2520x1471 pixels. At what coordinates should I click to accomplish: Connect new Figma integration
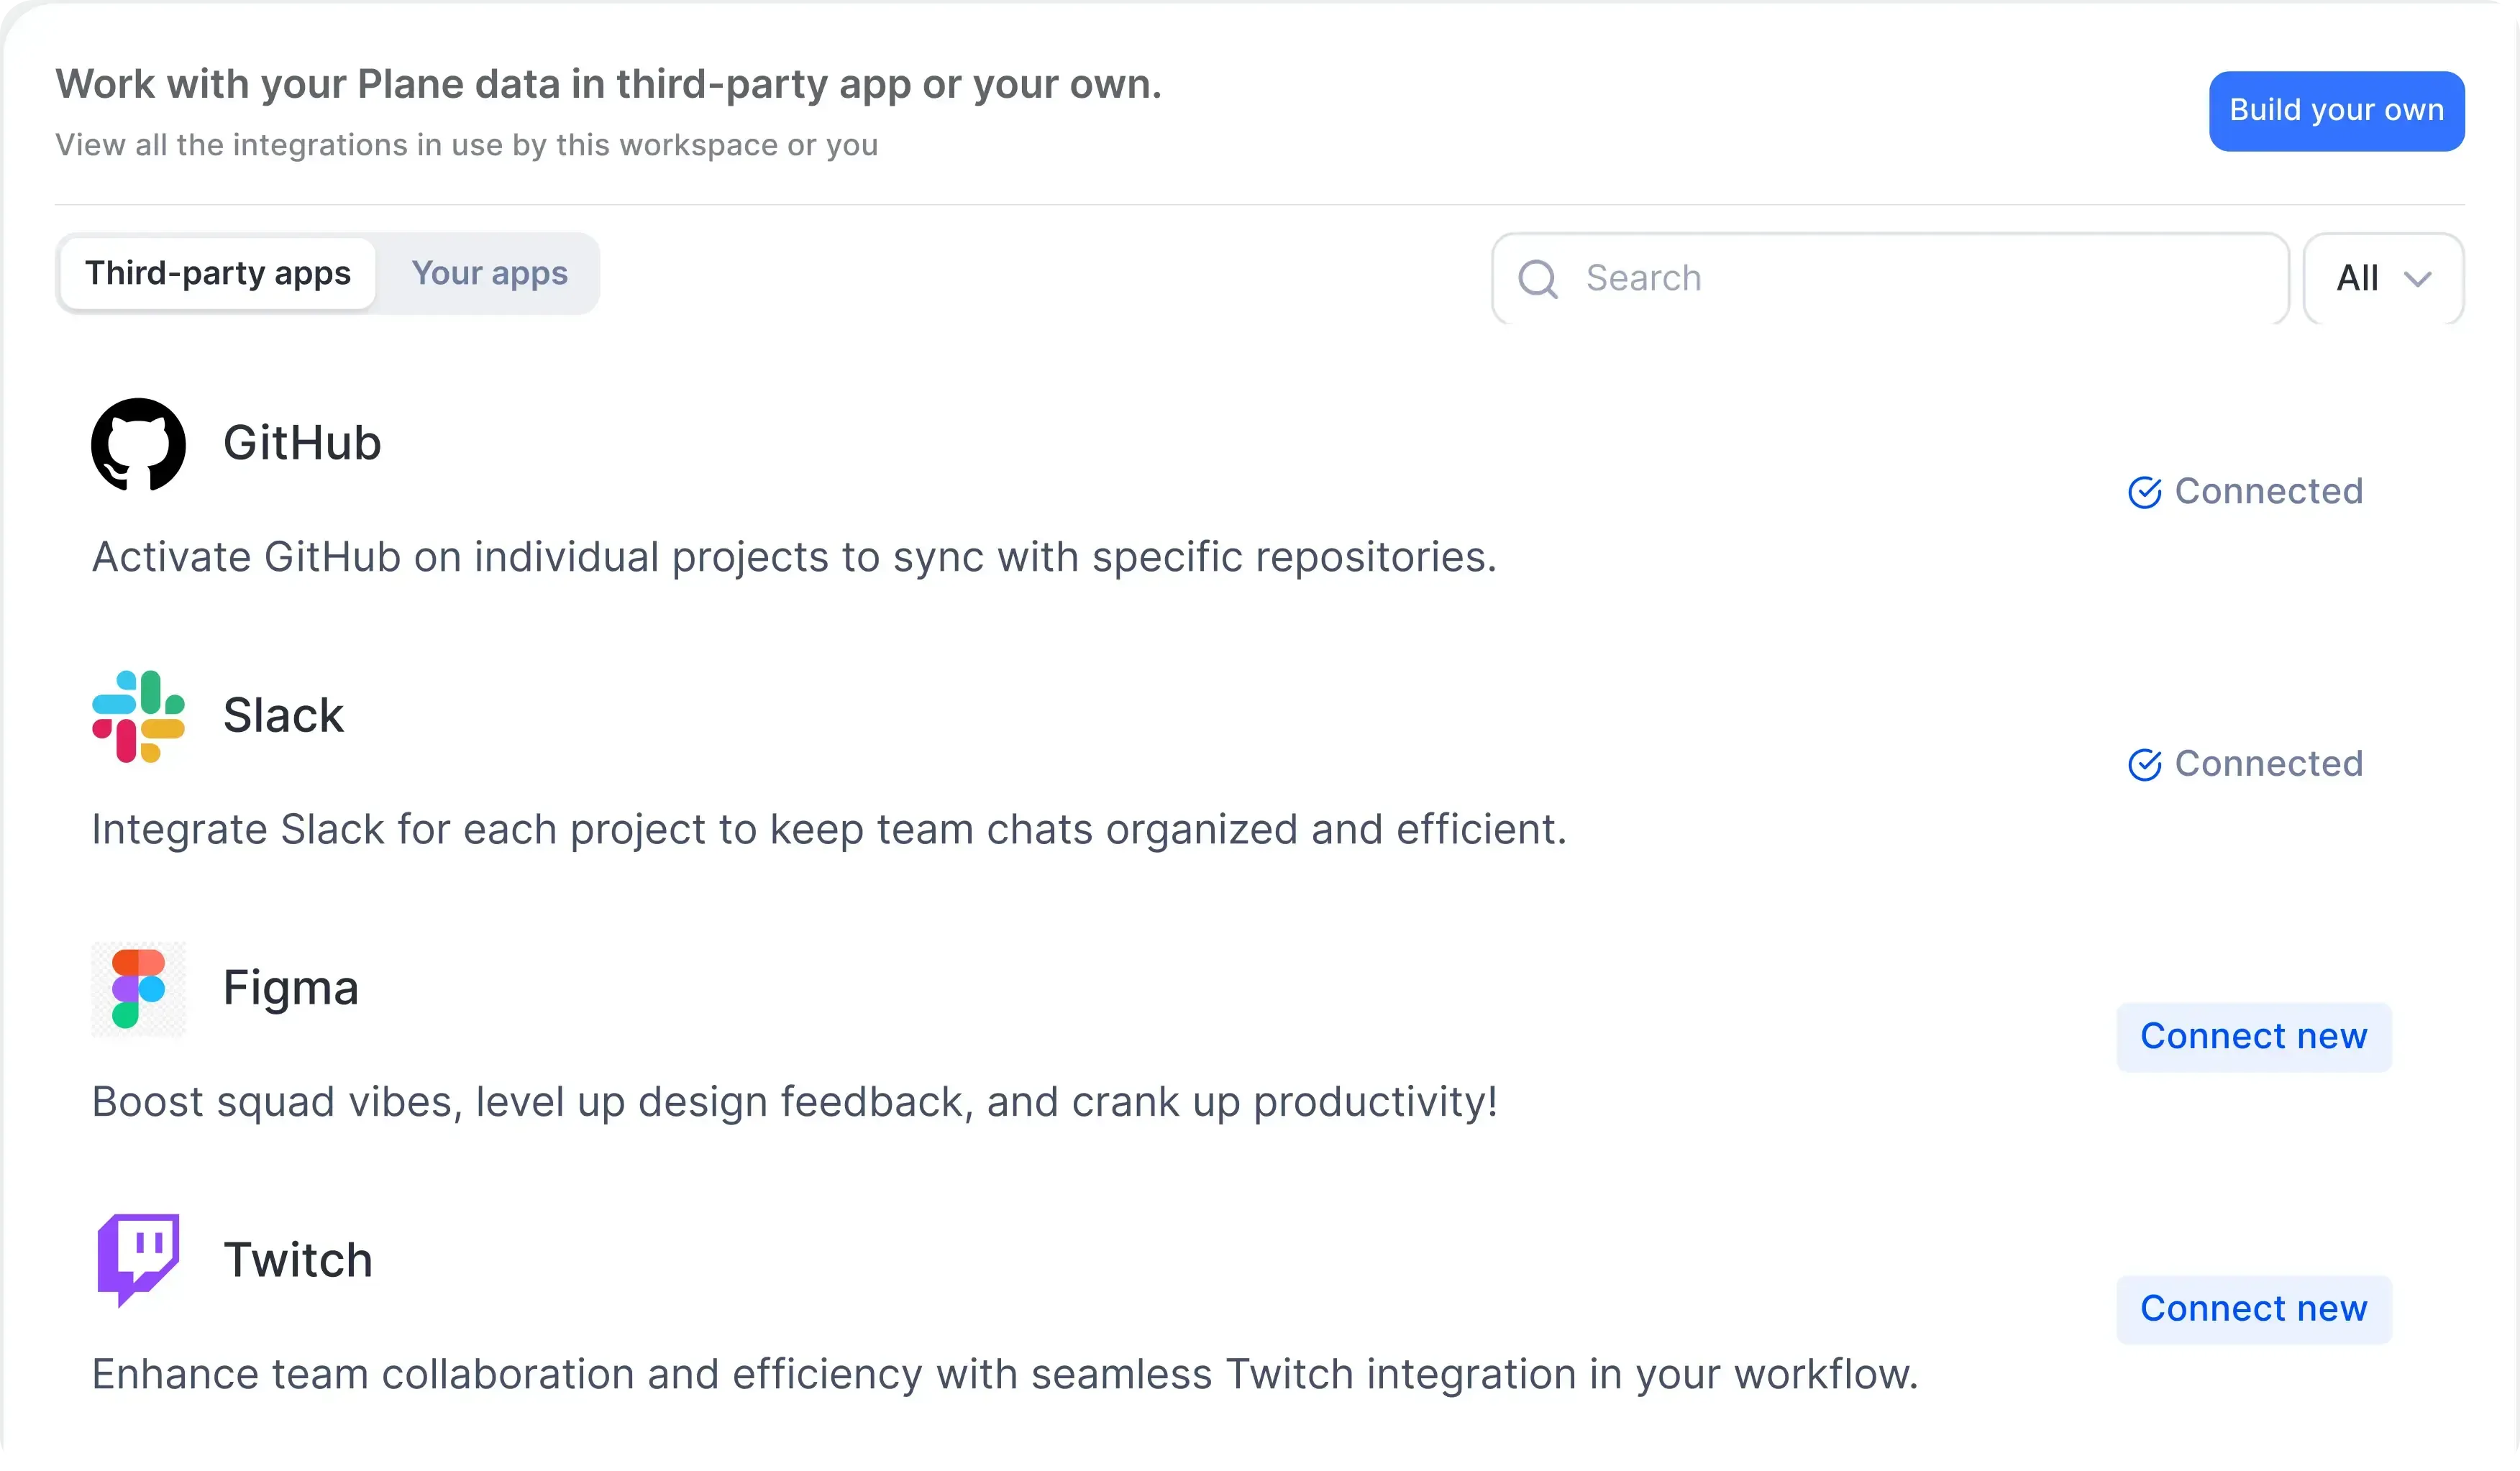tap(2253, 1036)
